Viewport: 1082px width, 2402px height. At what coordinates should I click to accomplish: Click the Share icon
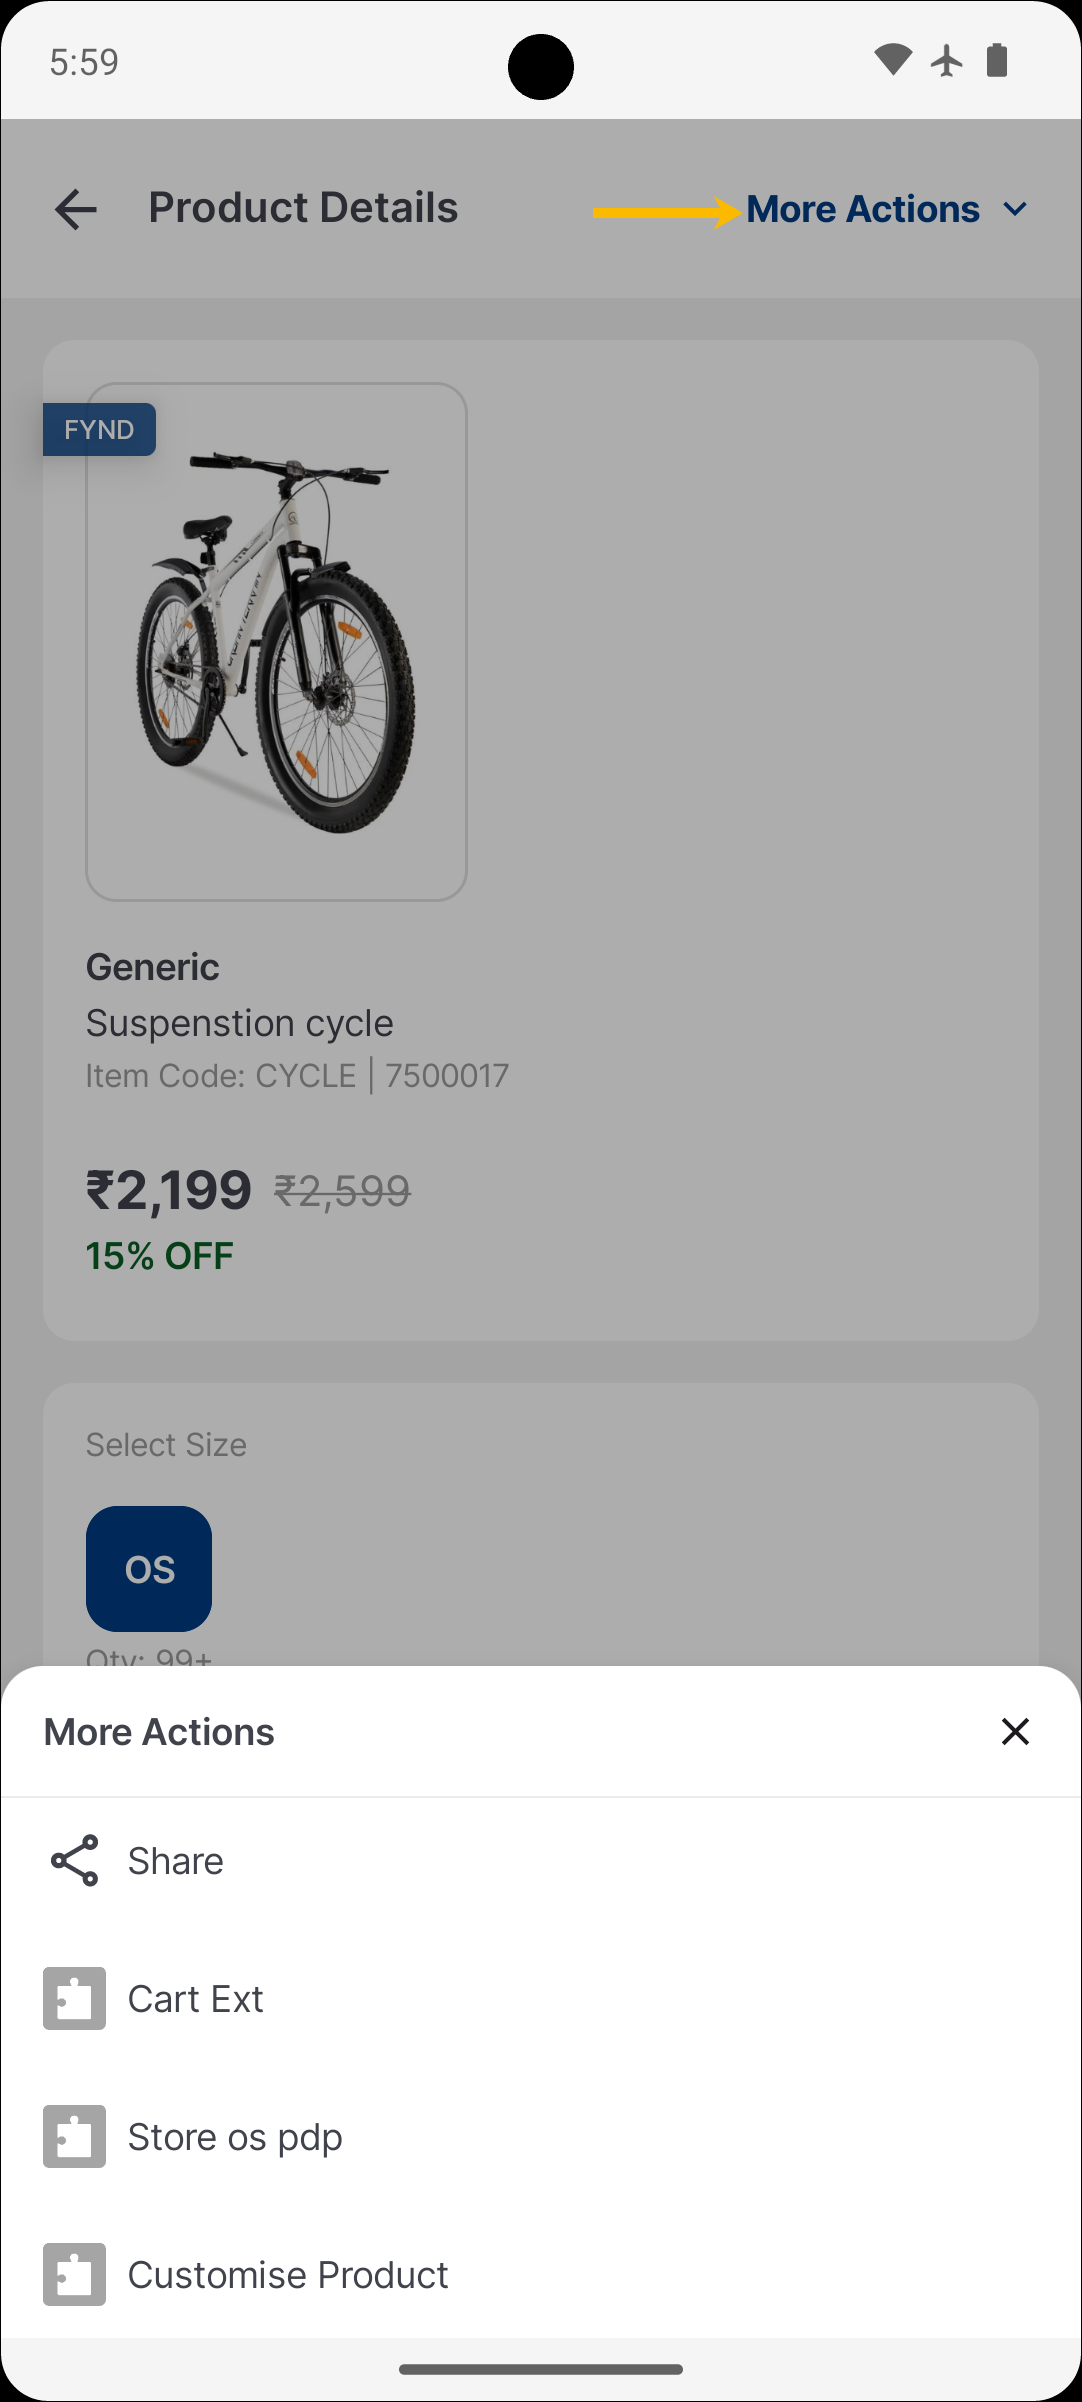pyautogui.click(x=75, y=1861)
